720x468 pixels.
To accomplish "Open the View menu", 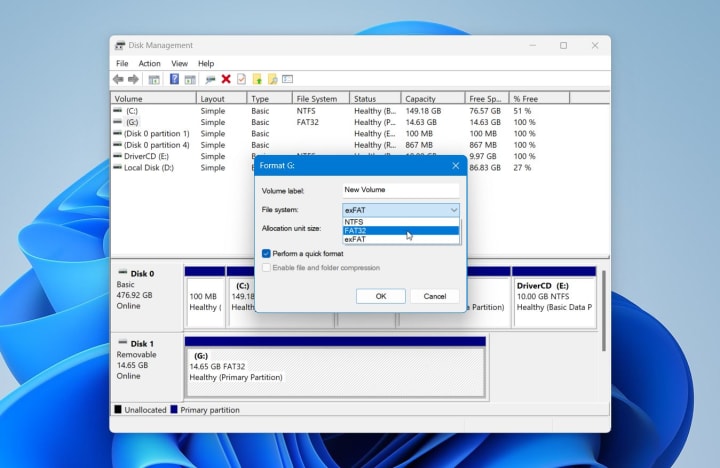I will point(179,63).
